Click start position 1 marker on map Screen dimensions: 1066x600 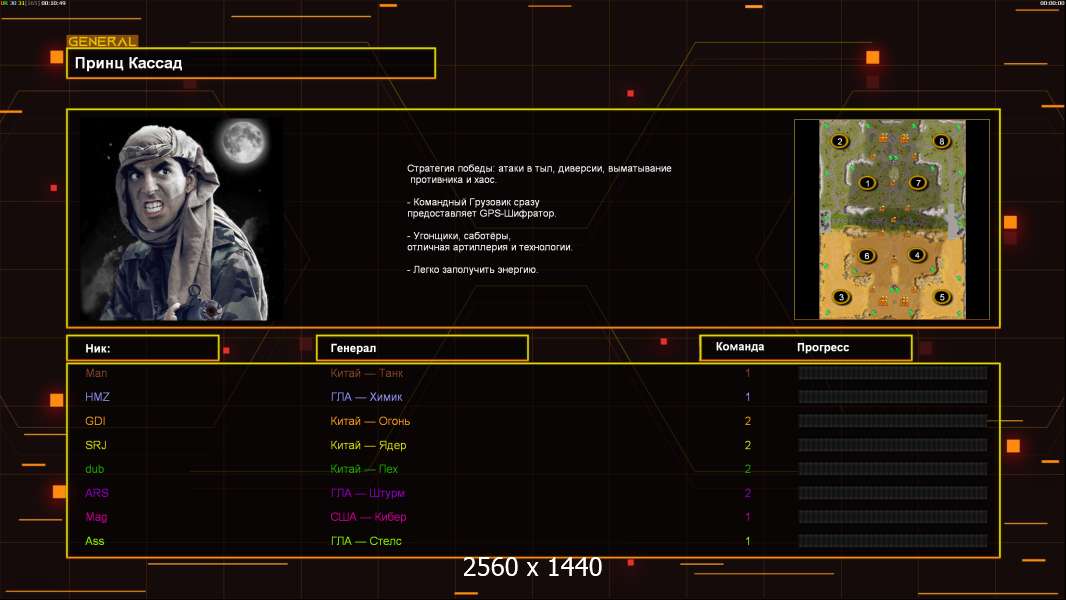click(x=867, y=183)
